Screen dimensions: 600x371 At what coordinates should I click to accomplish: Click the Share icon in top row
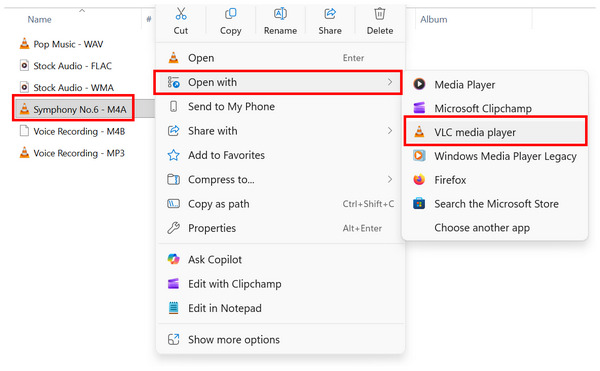330,14
